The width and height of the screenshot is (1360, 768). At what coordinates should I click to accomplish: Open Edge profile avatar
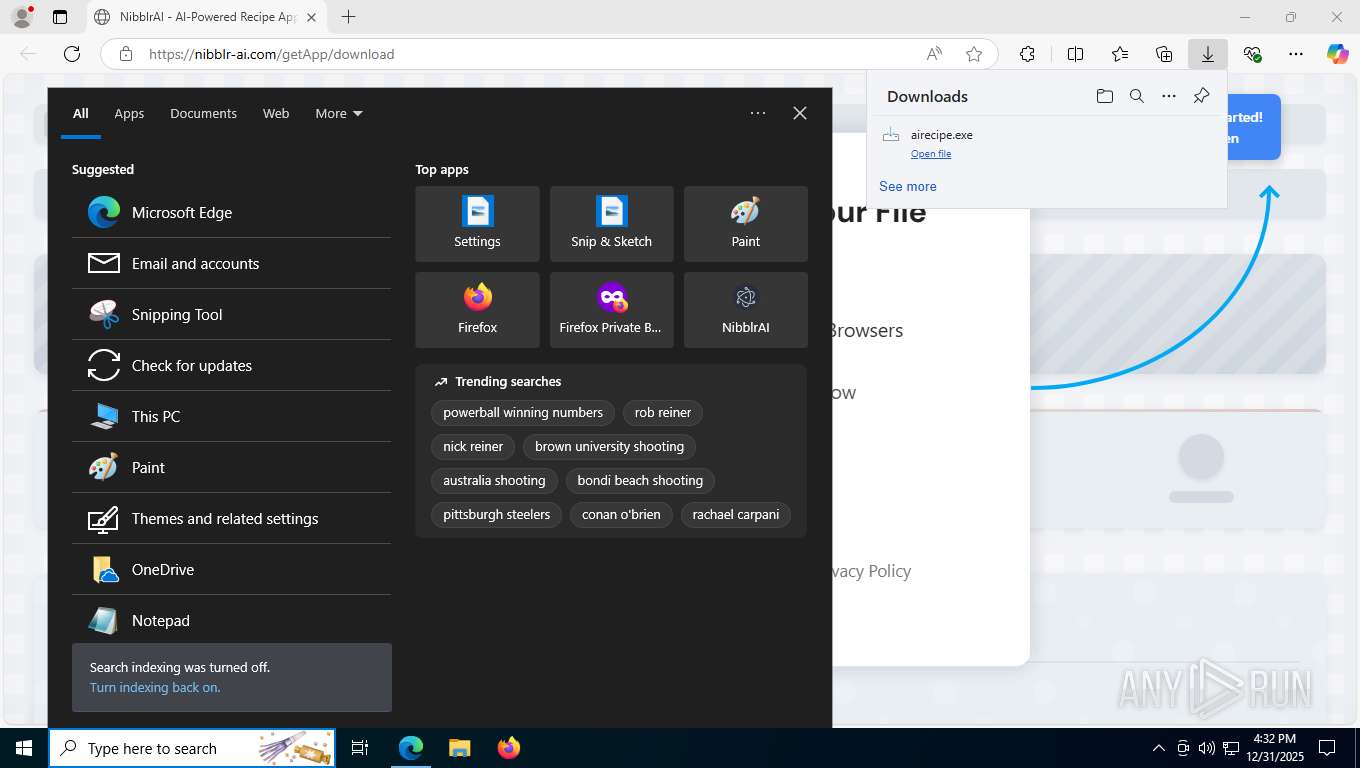(22, 17)
